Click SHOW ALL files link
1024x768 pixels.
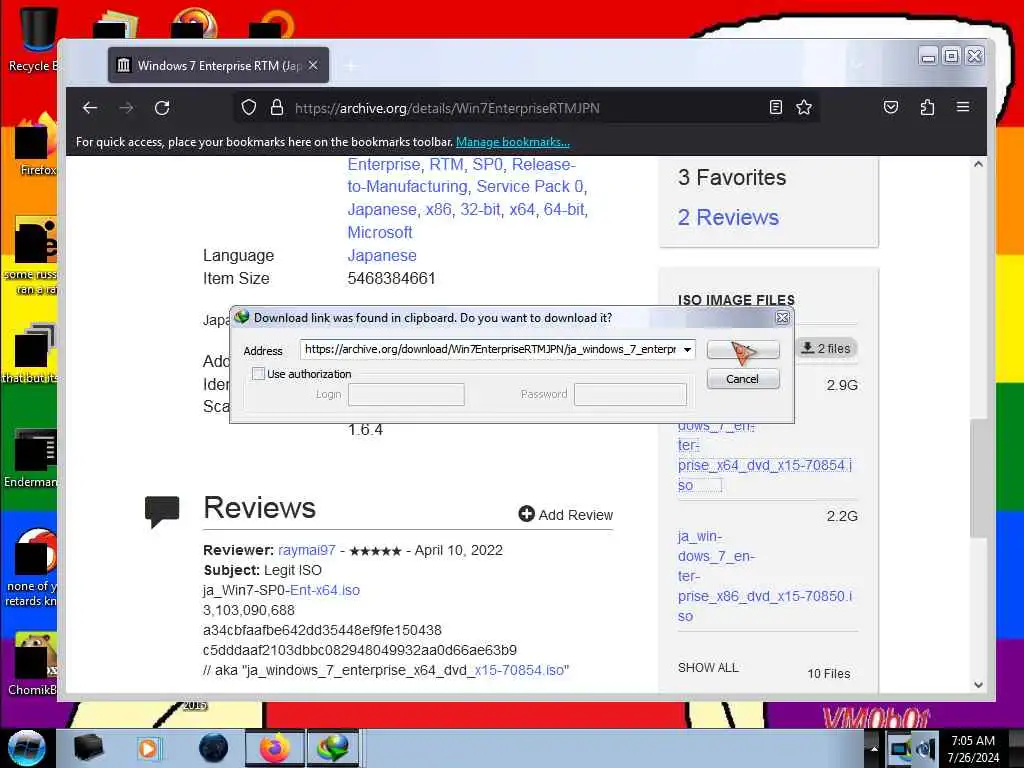pyautogui.click(x=708, y=667)
